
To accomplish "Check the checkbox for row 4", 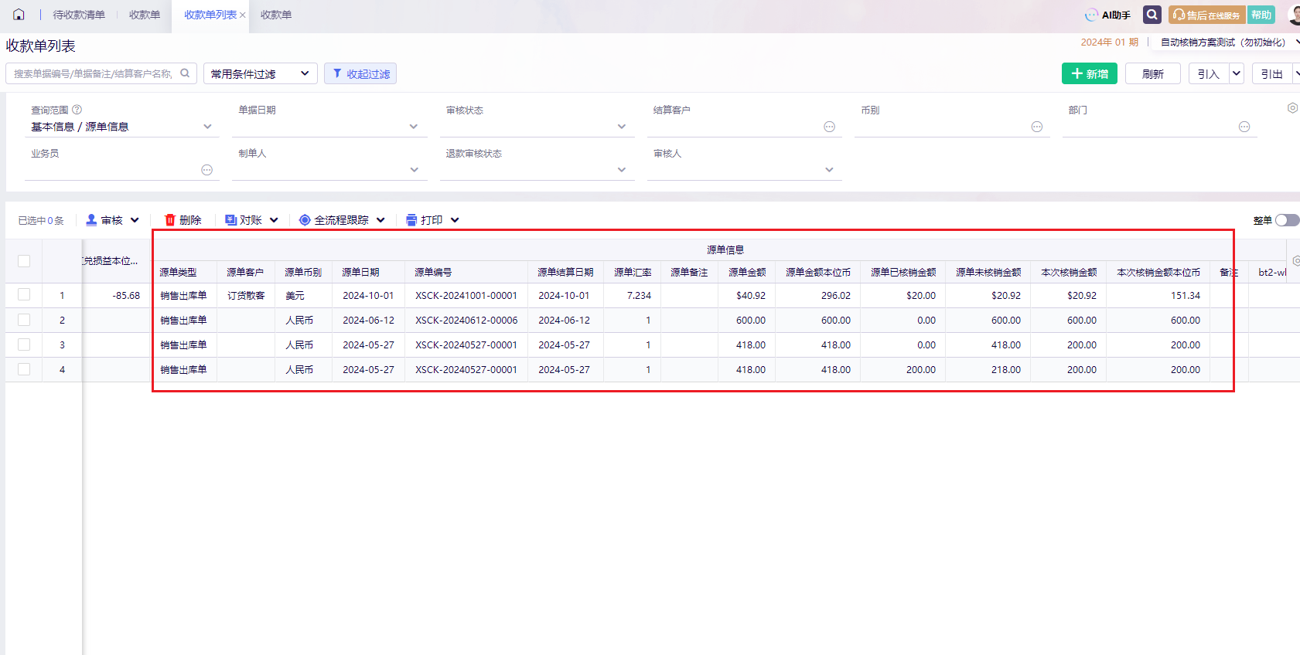I will [x=24, y=369].
